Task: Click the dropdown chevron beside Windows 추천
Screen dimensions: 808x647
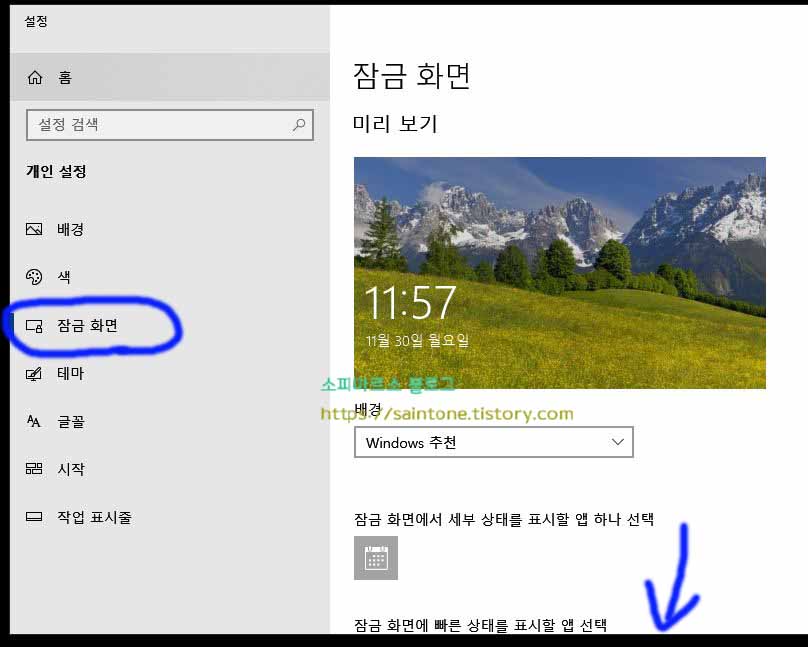Action: coord(617,442)
